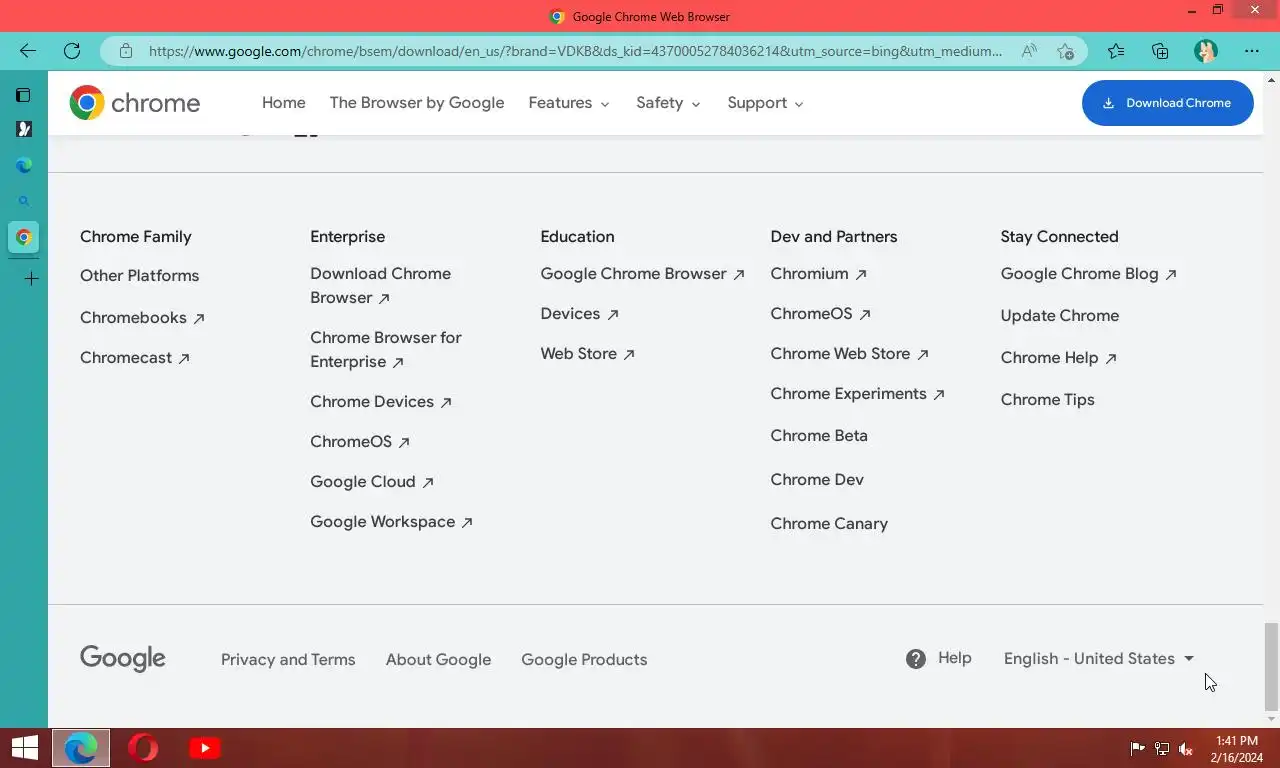Open Google Products footer link
This screenshot has height=768, width=1280.
pos(584,660)
